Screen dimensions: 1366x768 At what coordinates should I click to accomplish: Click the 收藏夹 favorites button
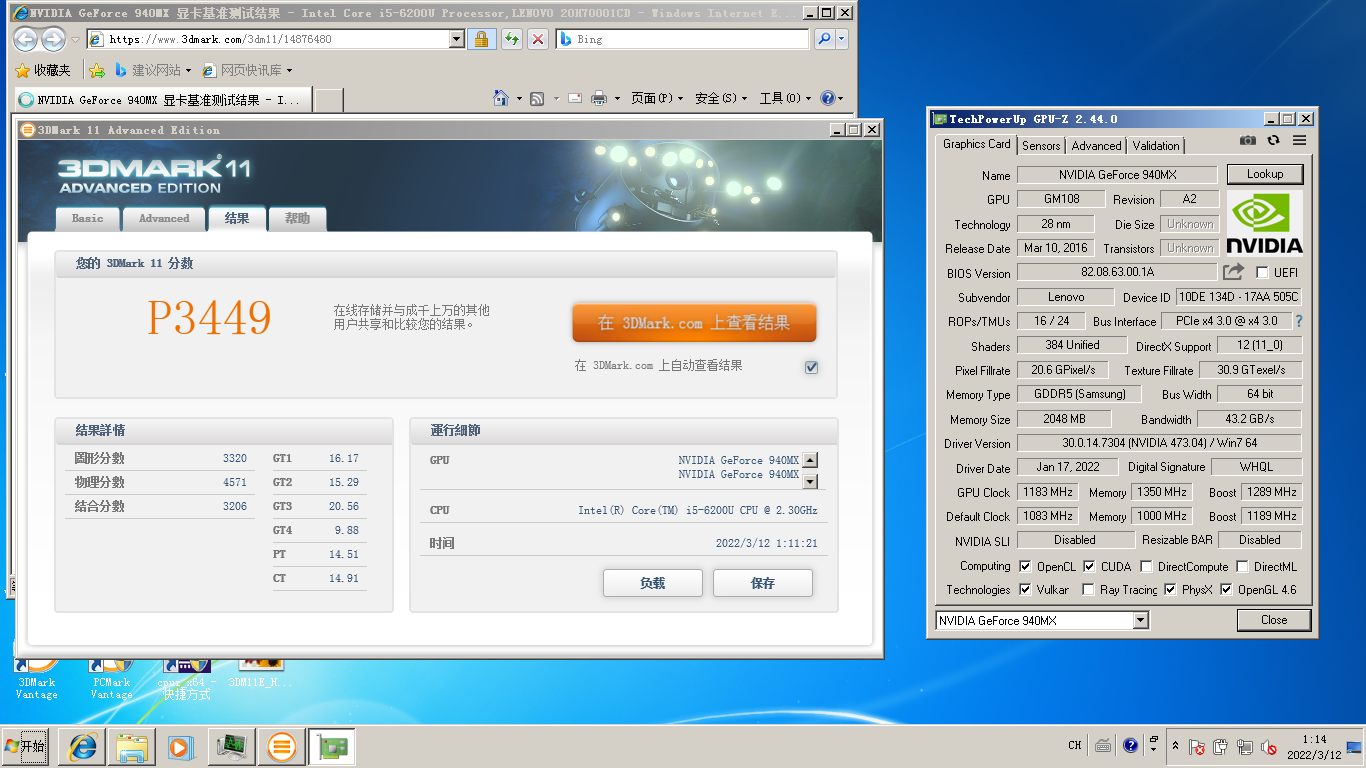tap(43, 70)
